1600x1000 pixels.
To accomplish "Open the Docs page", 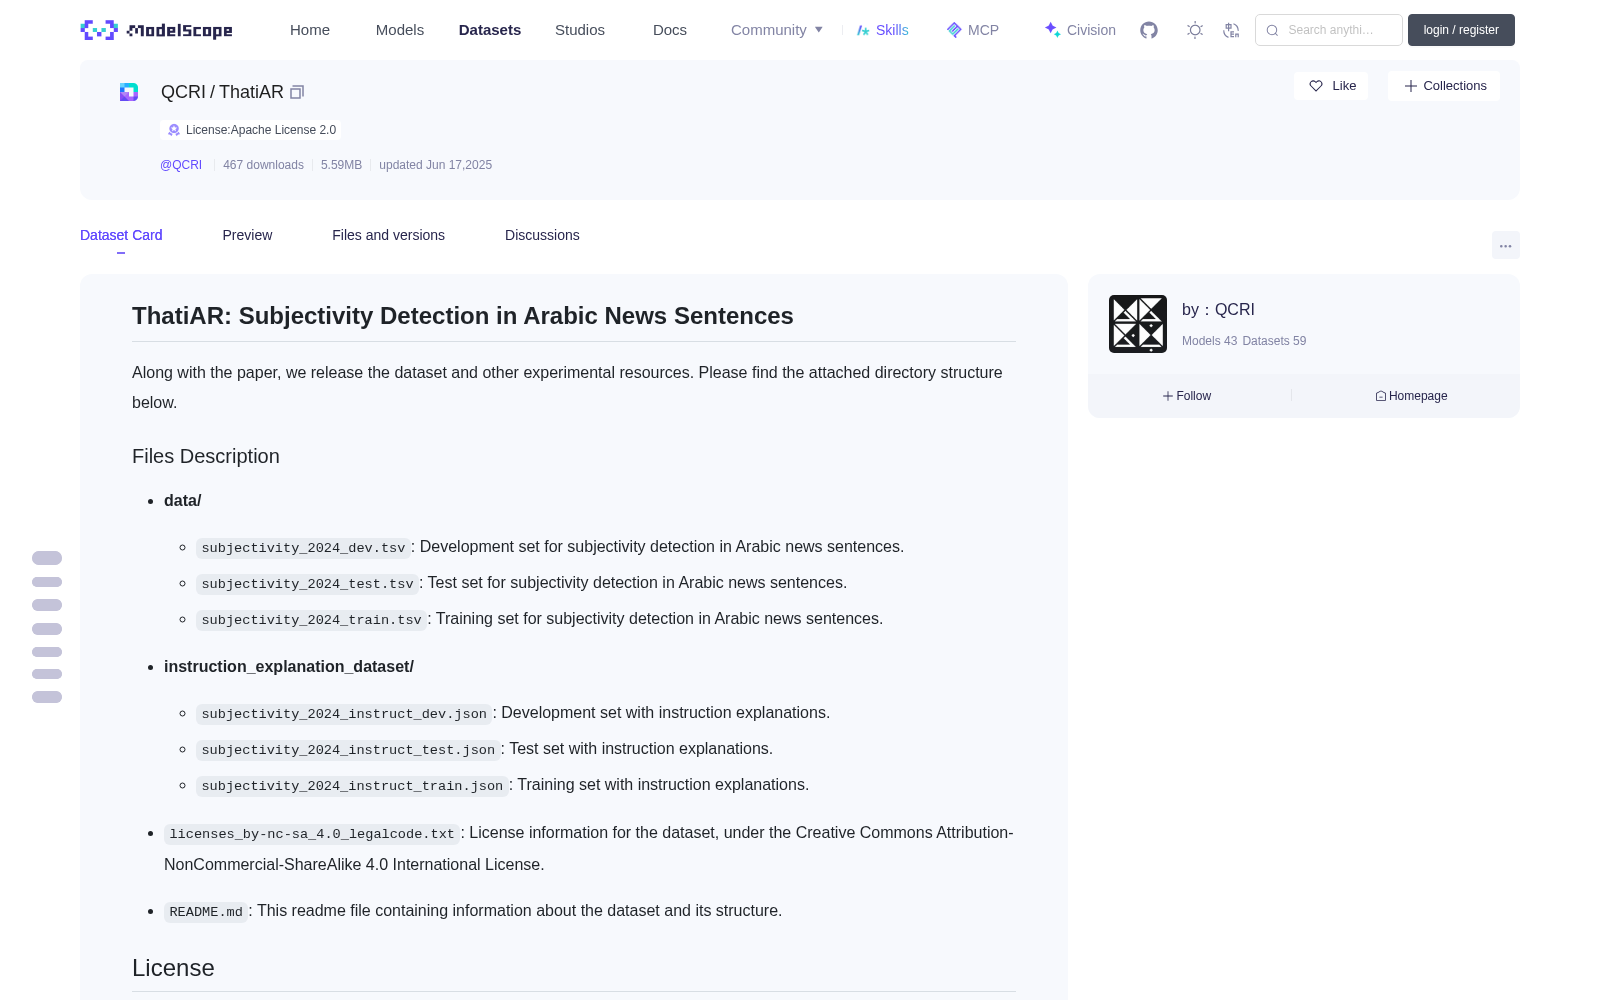I will pos(670,30).
